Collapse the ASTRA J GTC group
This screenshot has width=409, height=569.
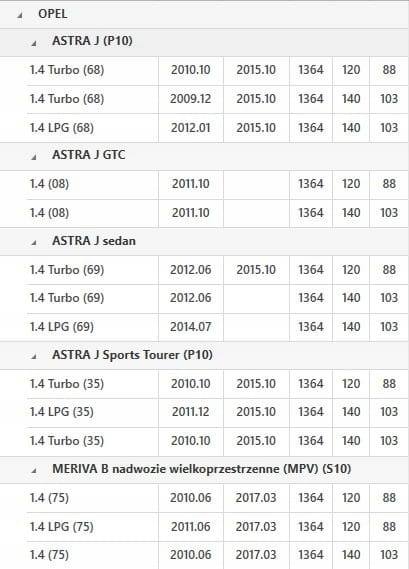(x=34, y=157)
